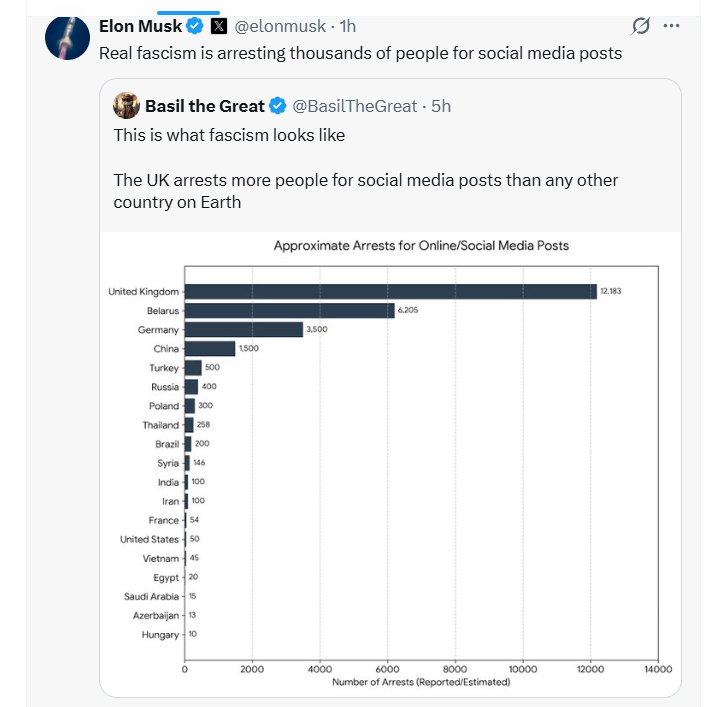Click the Germany bar in chart

pyautogui.click(x=244, y=330)
